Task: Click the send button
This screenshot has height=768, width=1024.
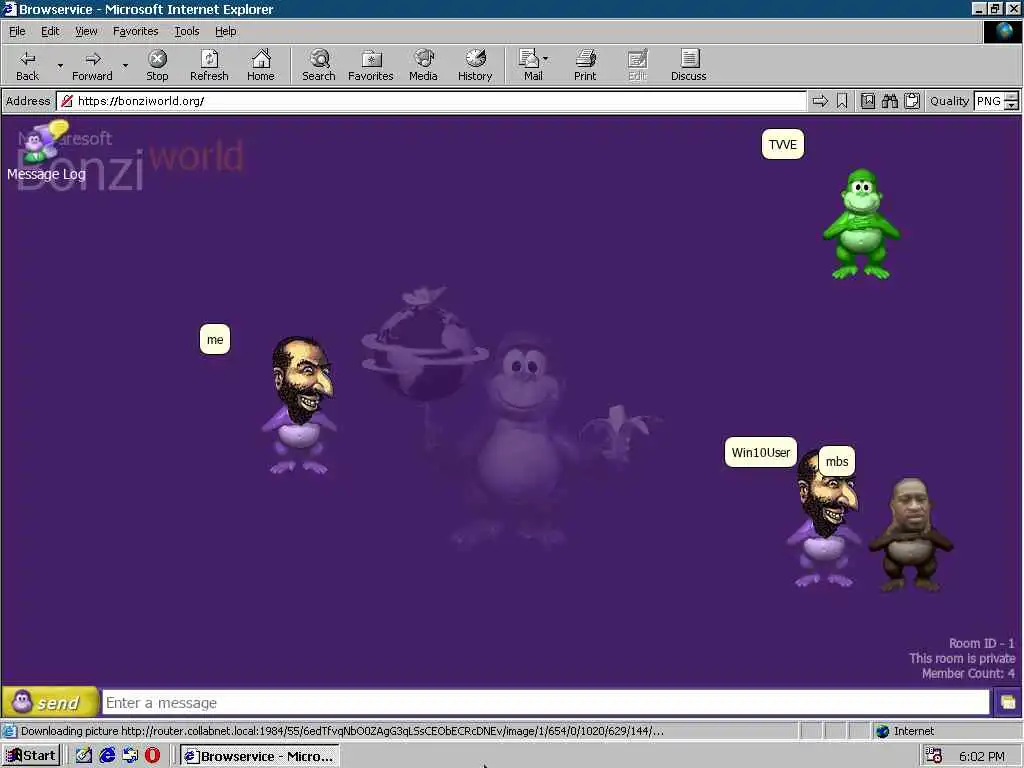Action: click(50, 703)
